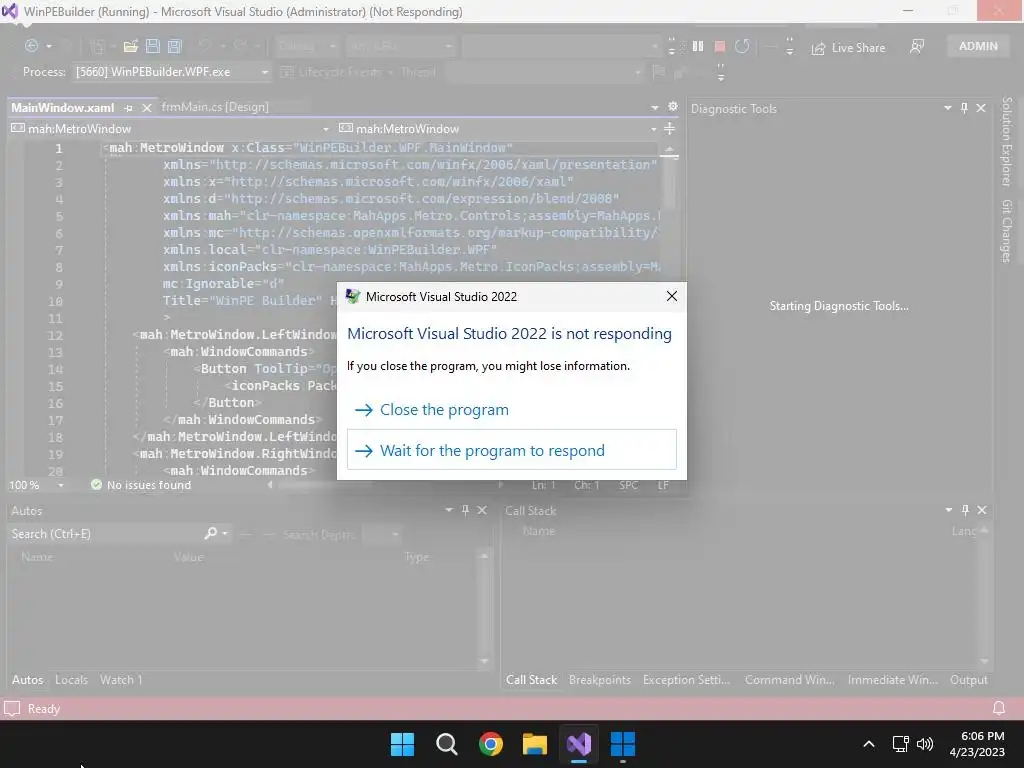Click the Send Feedback person icon
Image resolution: width=1024 pixels, height=768 pixels.
coord(917,46)
